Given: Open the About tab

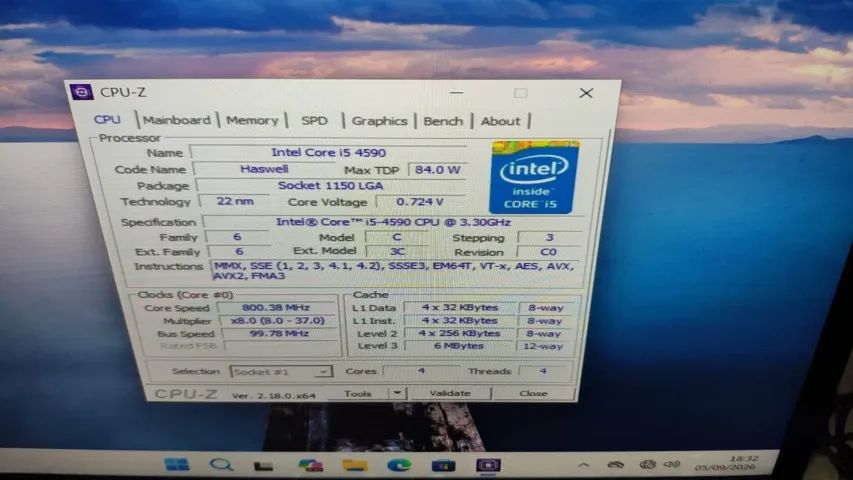Looking at the screenshot, I should (x=500, y=121).
